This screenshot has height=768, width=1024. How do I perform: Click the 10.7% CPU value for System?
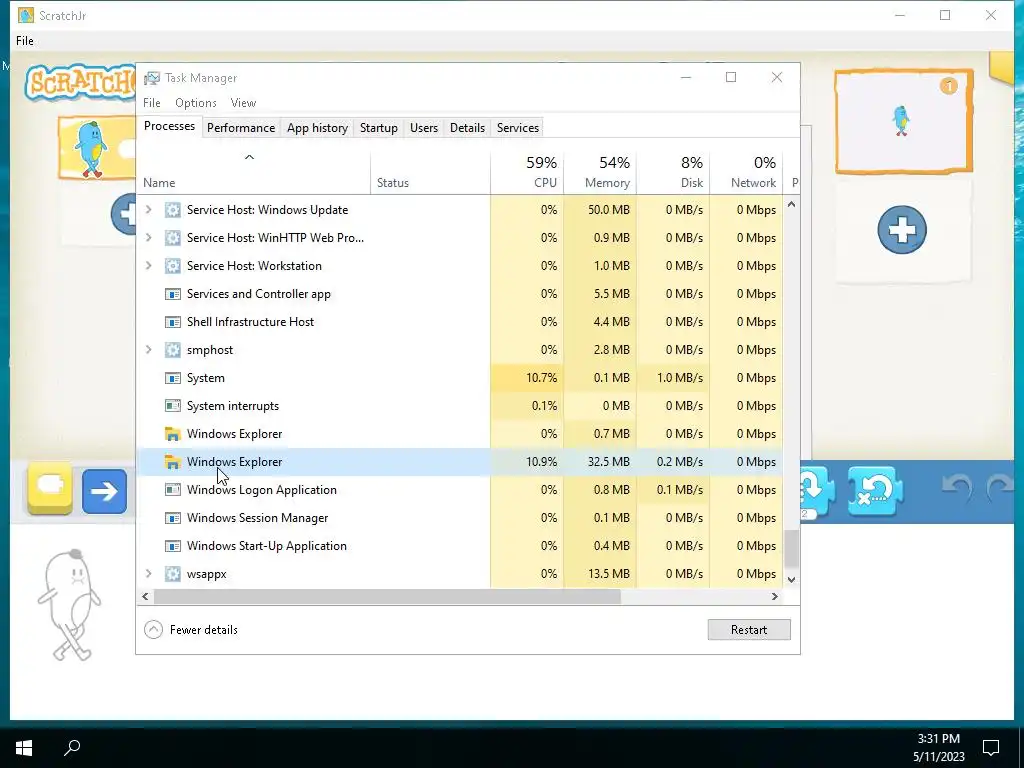coord(541,378)
